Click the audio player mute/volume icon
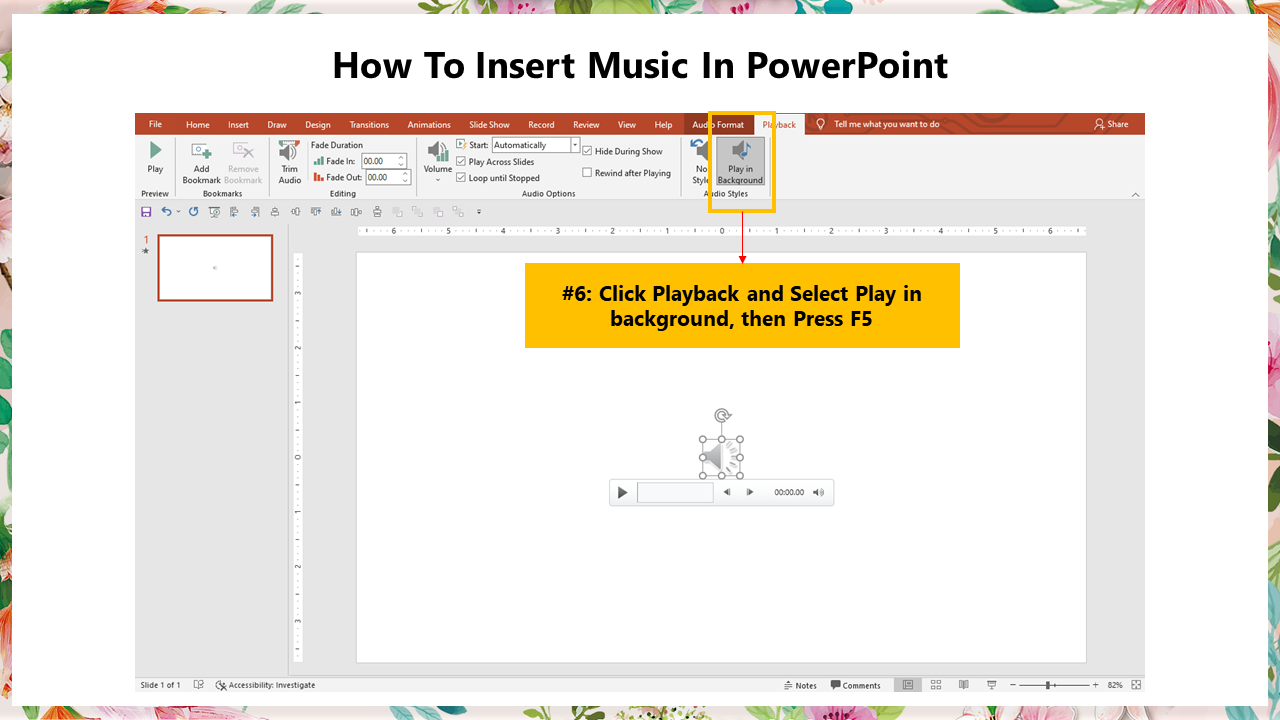1280x720 pixels. (818, 492)
